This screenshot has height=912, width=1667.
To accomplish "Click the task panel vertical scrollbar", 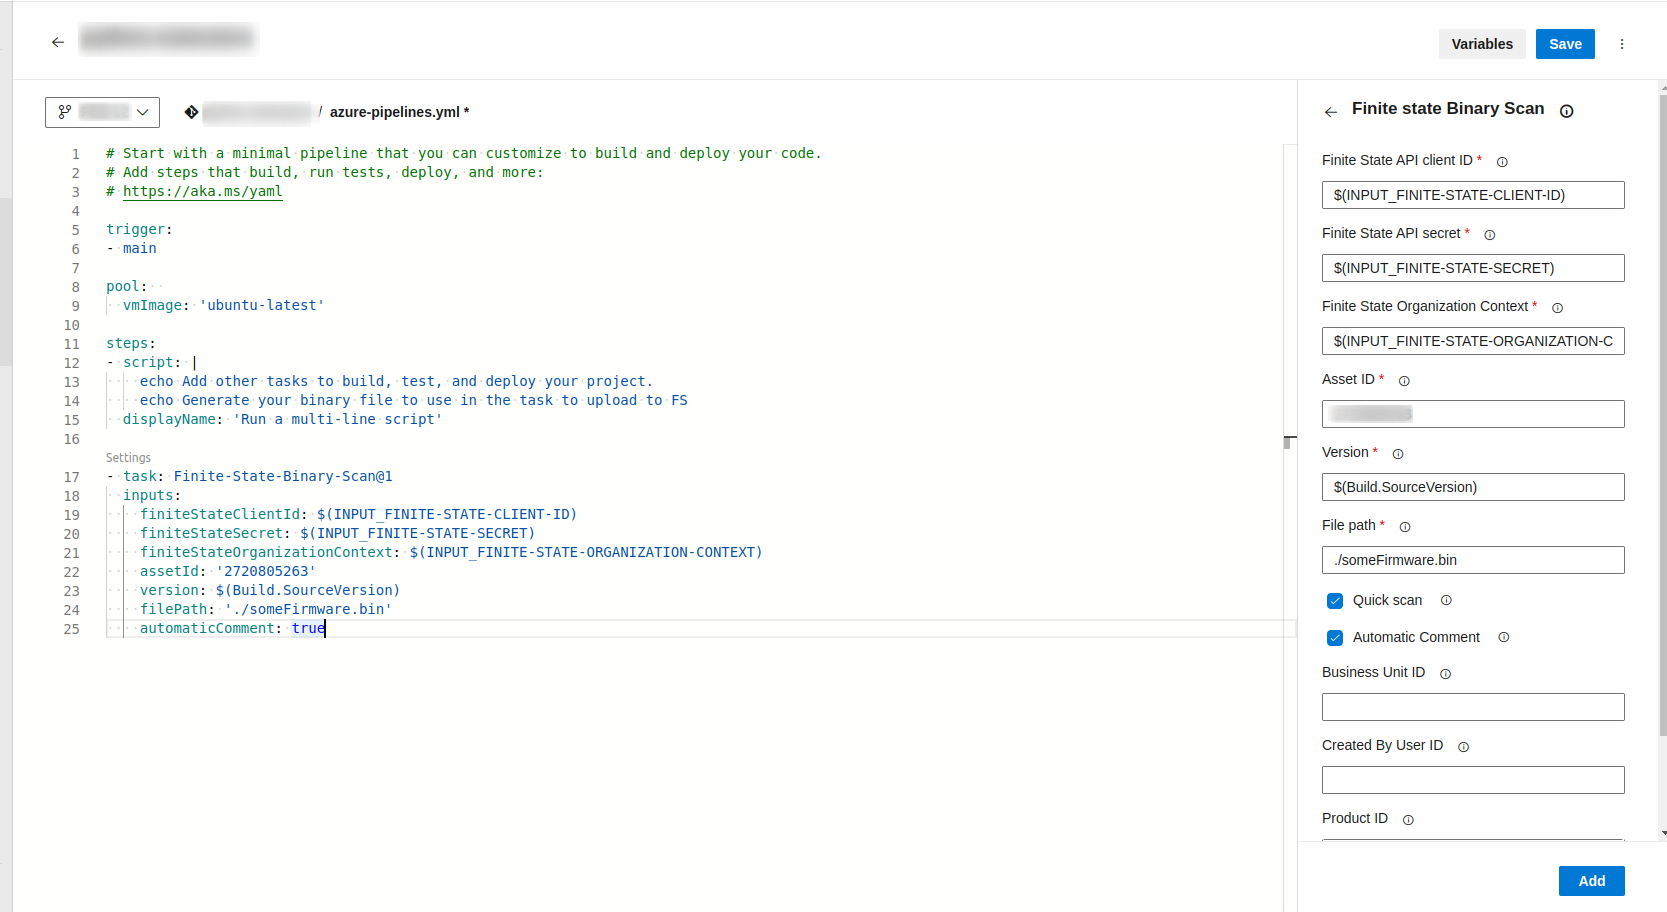I will [x=1662, y=415].
